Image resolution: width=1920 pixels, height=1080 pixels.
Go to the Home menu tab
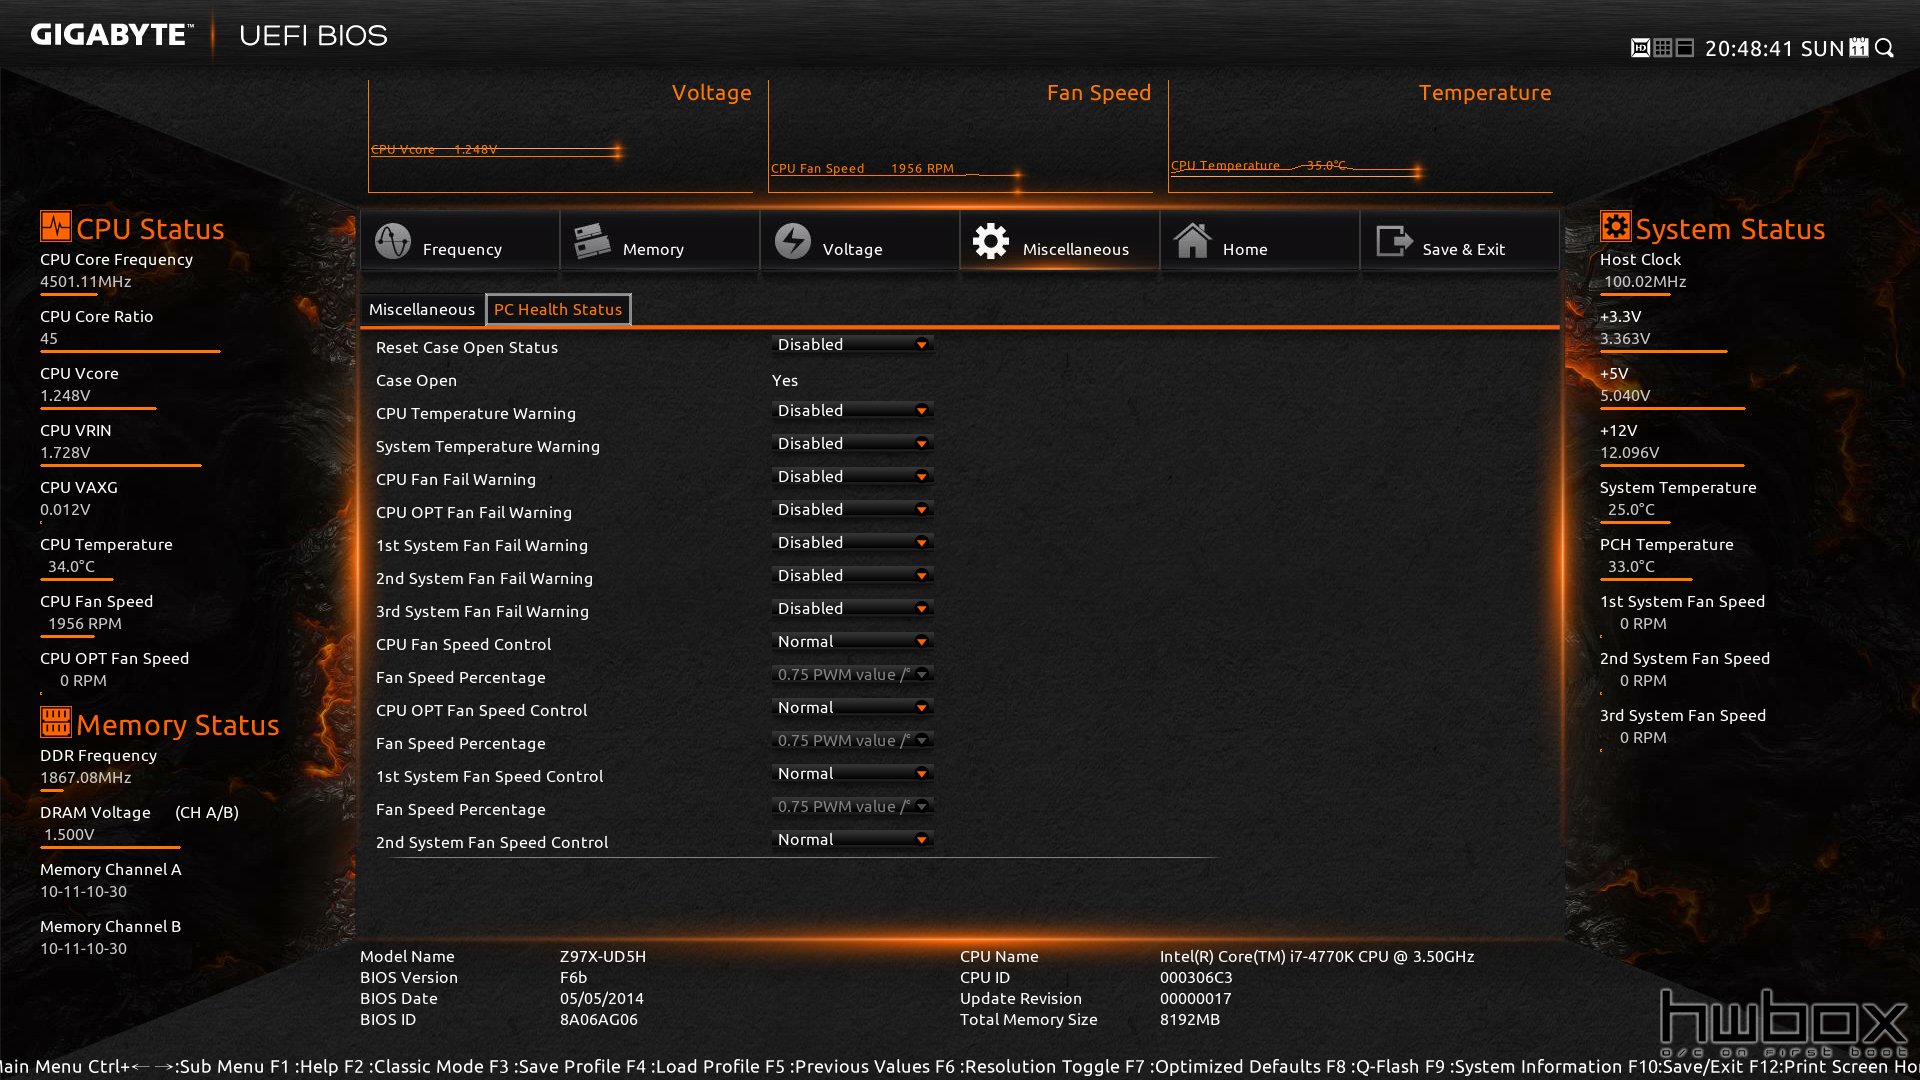(1260, 241)
